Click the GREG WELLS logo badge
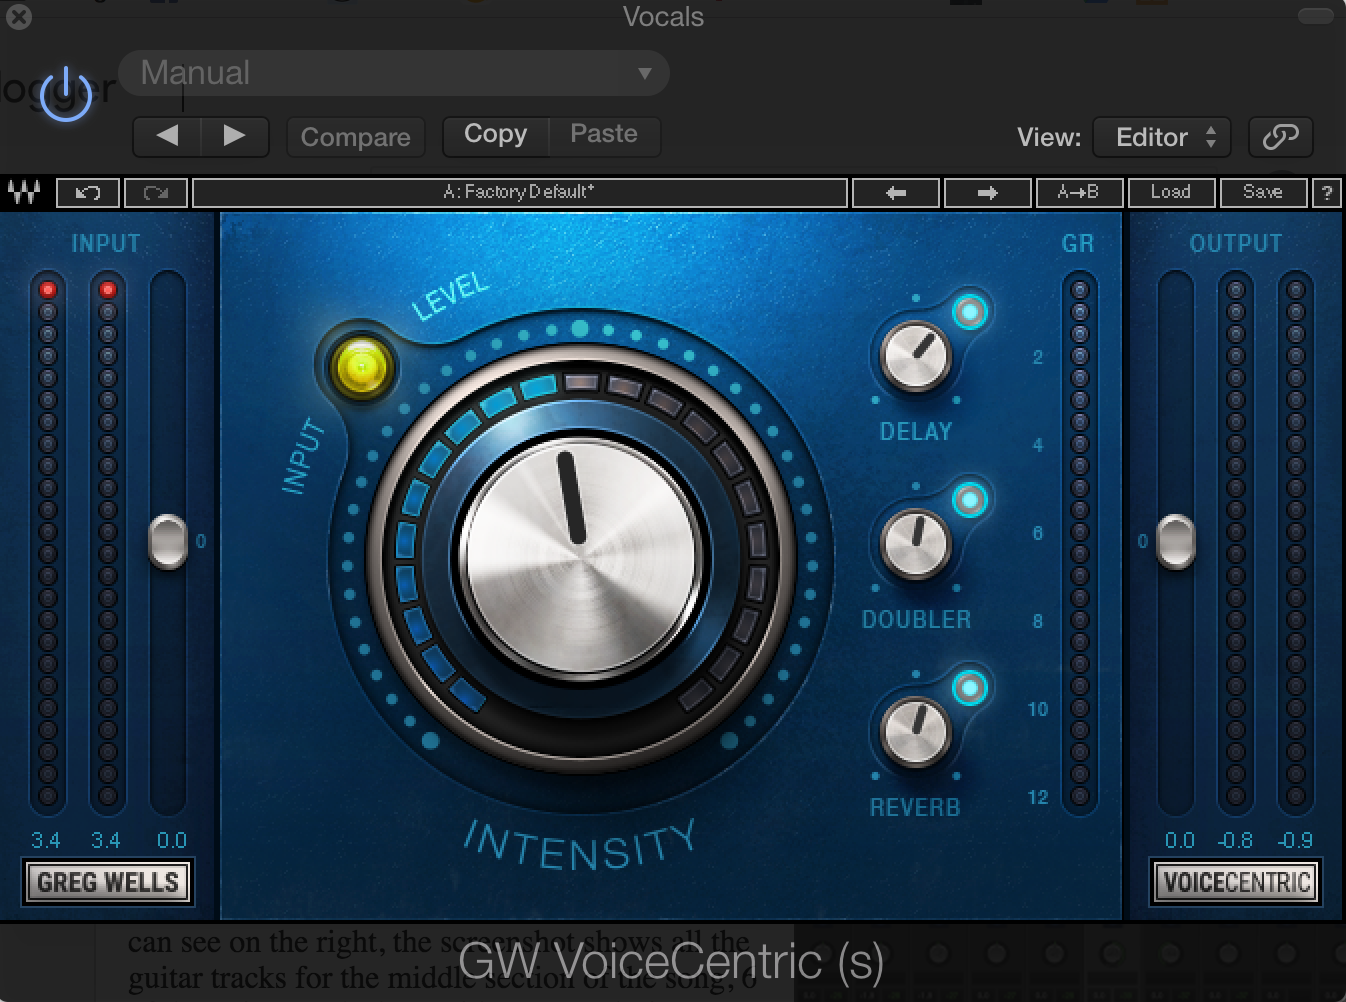The image size is (1346, 1002). point(108,882)
